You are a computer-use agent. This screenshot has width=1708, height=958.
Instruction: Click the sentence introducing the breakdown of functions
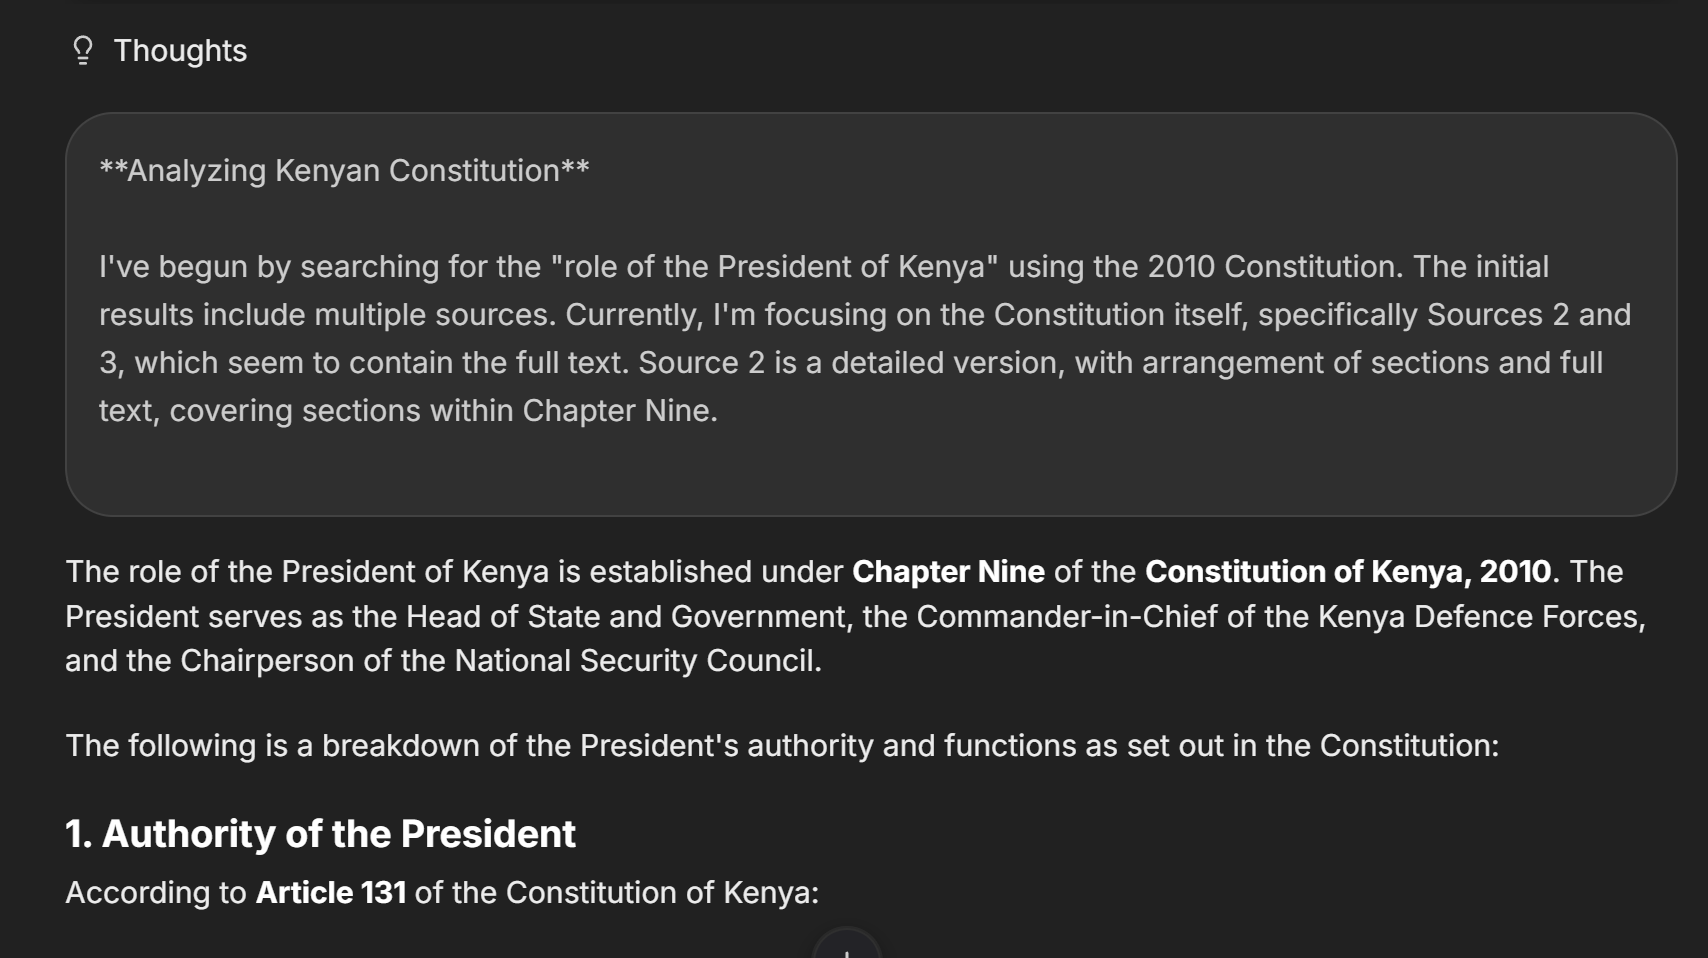click(782, 745)
